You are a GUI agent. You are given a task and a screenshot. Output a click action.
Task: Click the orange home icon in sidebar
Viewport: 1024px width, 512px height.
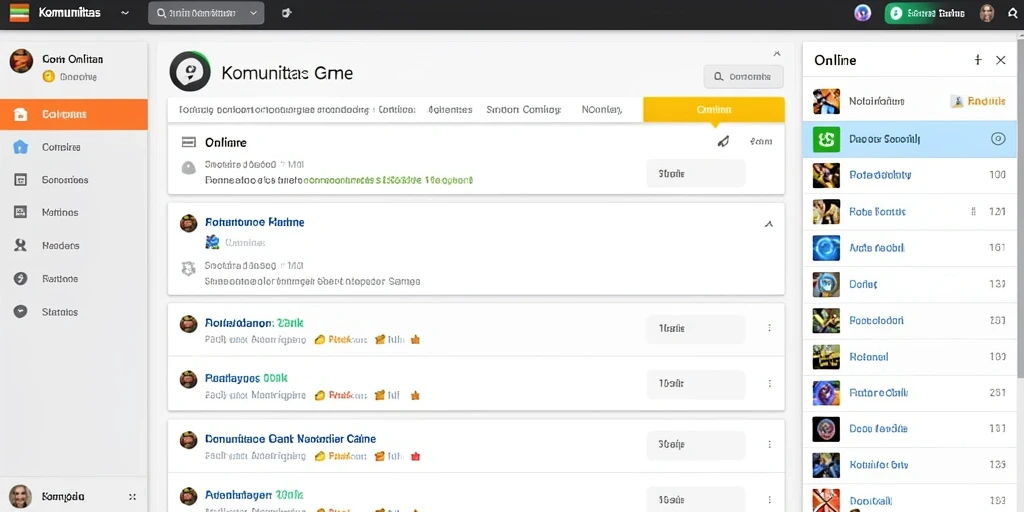pyautogui.click(x=20, y=114)
